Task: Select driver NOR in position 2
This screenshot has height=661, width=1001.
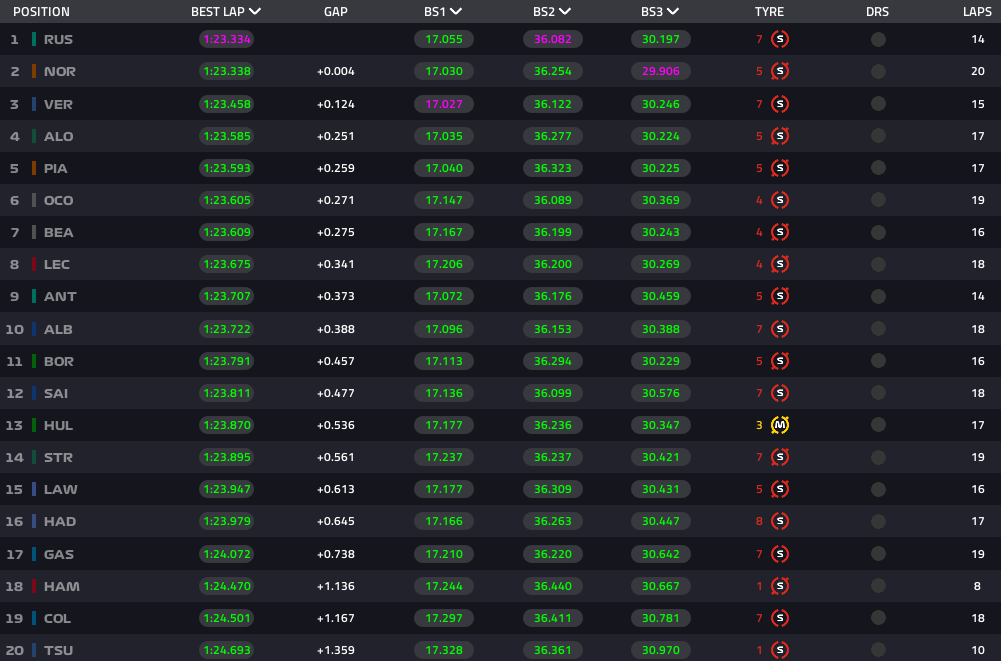Action: pyautogui.click(x=59, y=72)
